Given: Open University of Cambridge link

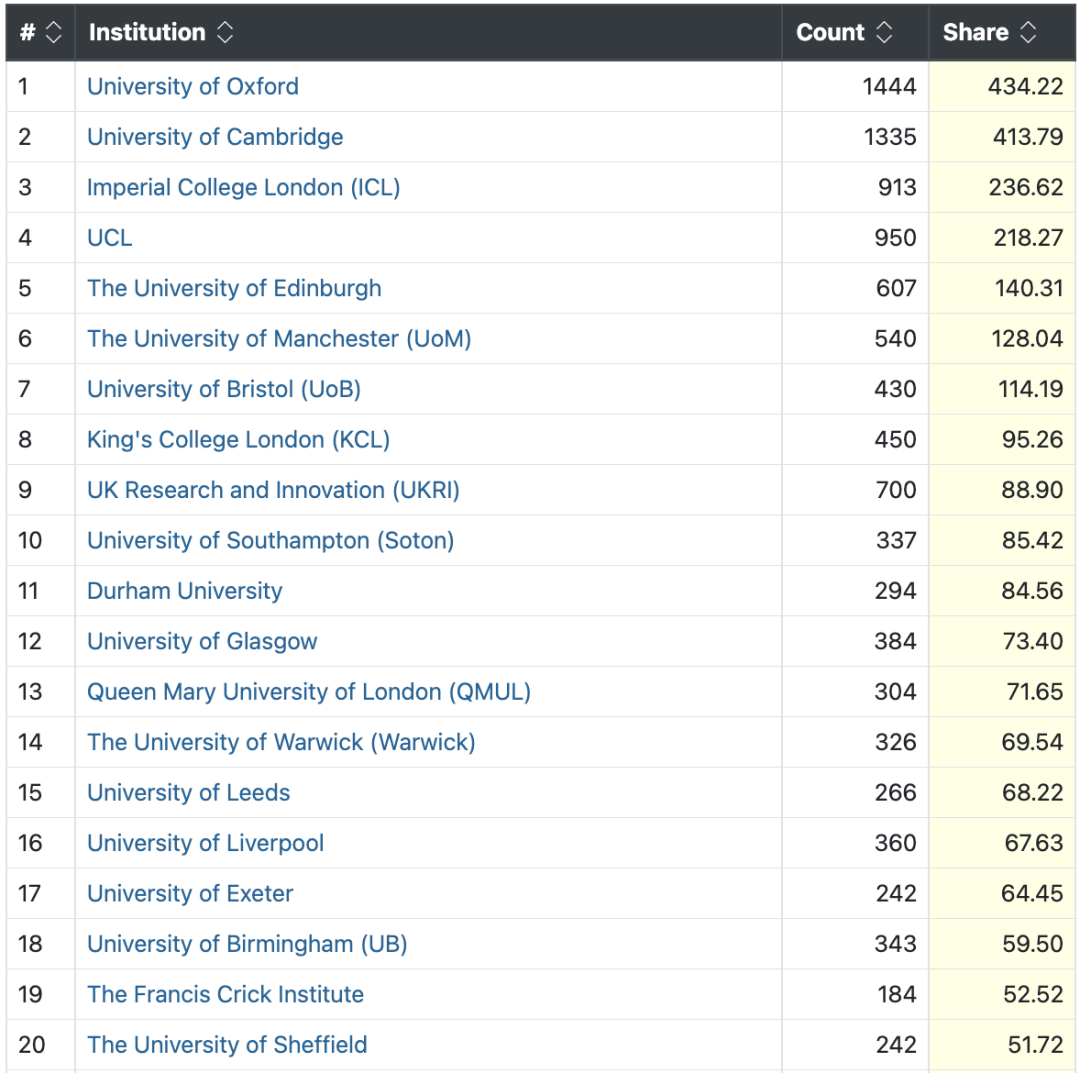Looking at the screenshot, I should click(x=215, y=137).
